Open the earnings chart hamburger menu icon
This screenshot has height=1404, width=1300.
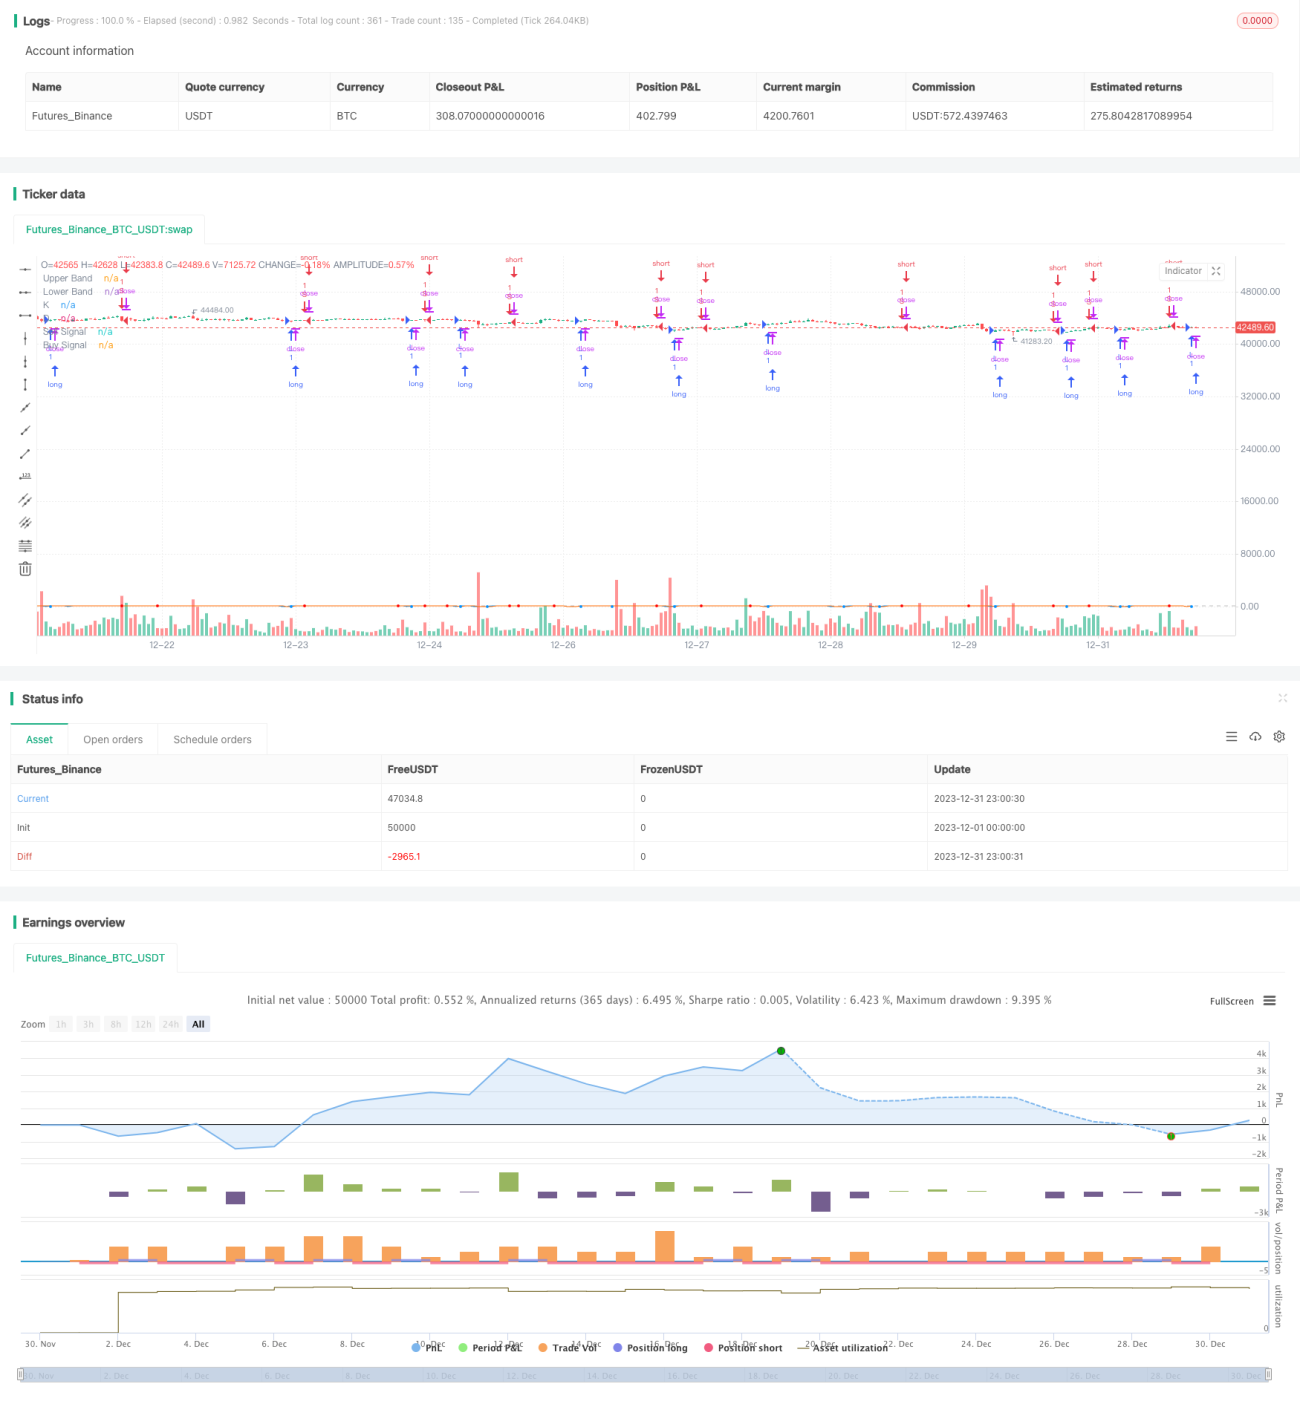coord(1269,1000)
